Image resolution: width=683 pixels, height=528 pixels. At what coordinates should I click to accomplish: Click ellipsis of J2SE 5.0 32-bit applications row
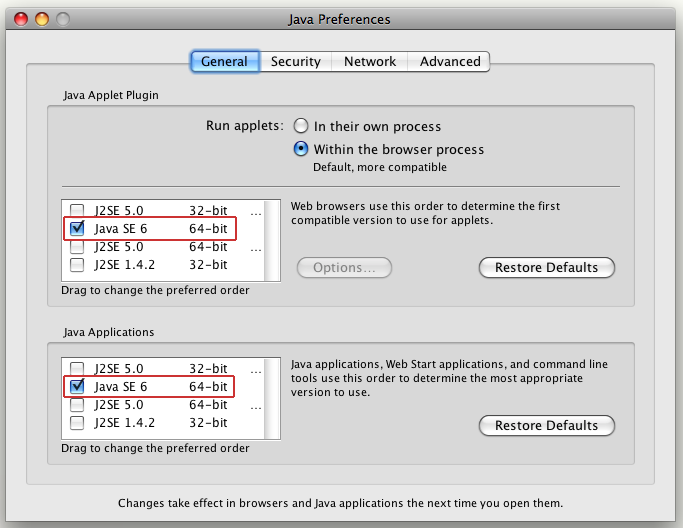[x=256, y=372]
